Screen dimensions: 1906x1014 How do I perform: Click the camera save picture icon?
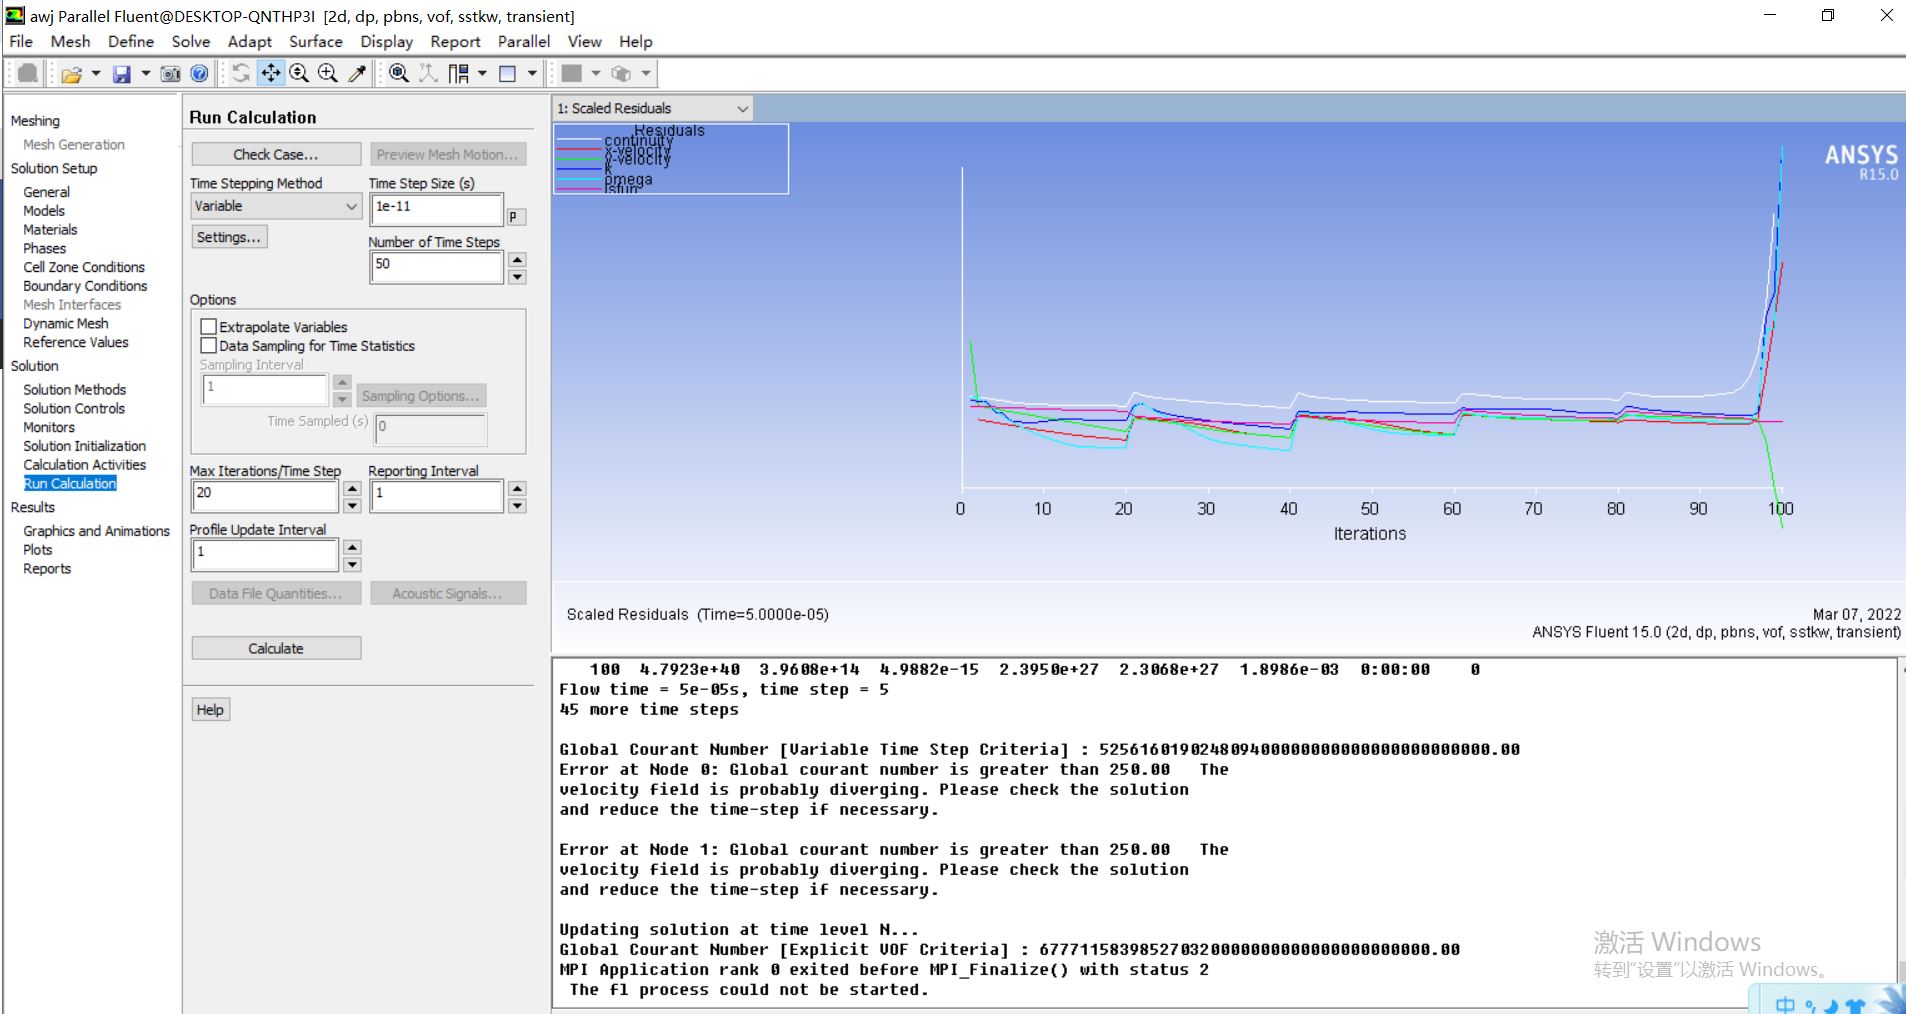click(171, 74)
